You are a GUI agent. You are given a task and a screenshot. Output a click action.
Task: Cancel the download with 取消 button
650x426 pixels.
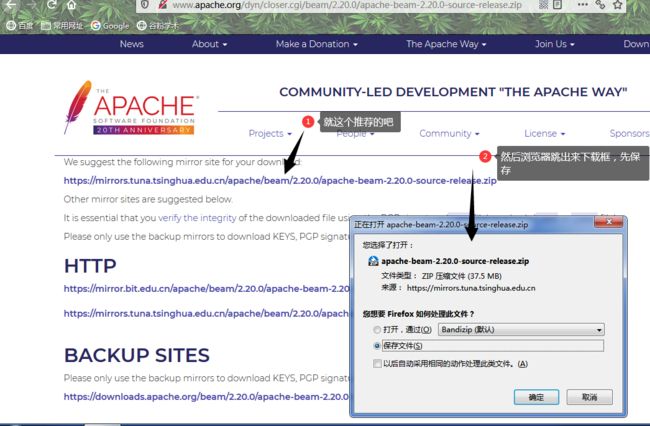[589, 397]
